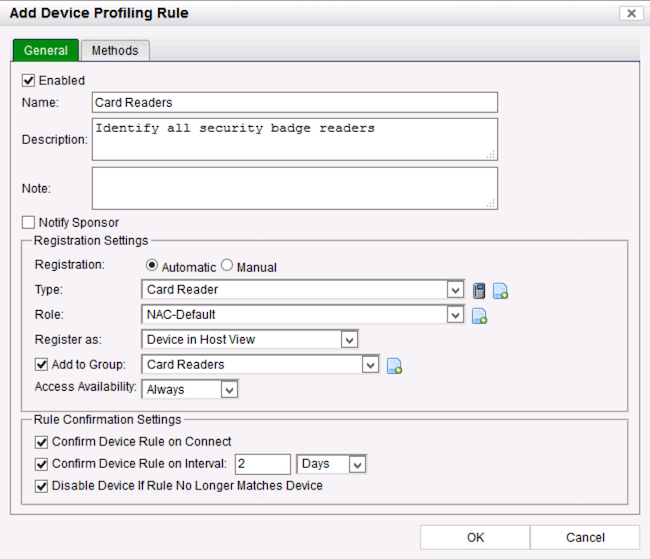The height and width of the screenshot is (560, 650).
Task: Open the Register as dropdown
Action: (348, 340)
